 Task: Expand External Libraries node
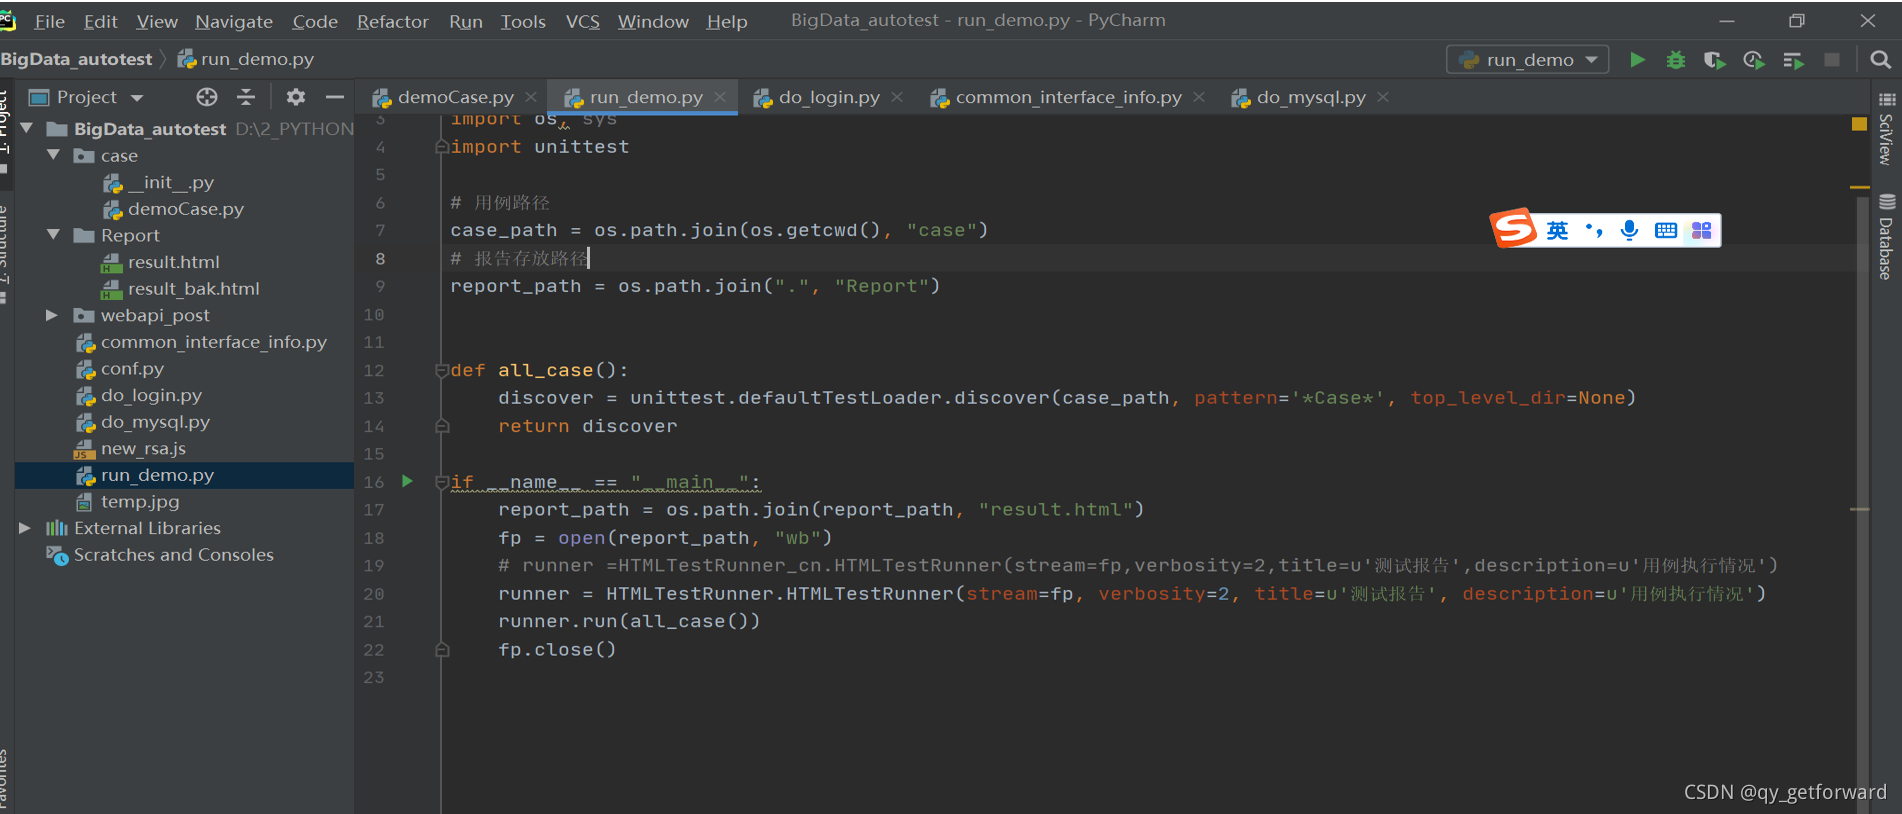click(25, 528)
